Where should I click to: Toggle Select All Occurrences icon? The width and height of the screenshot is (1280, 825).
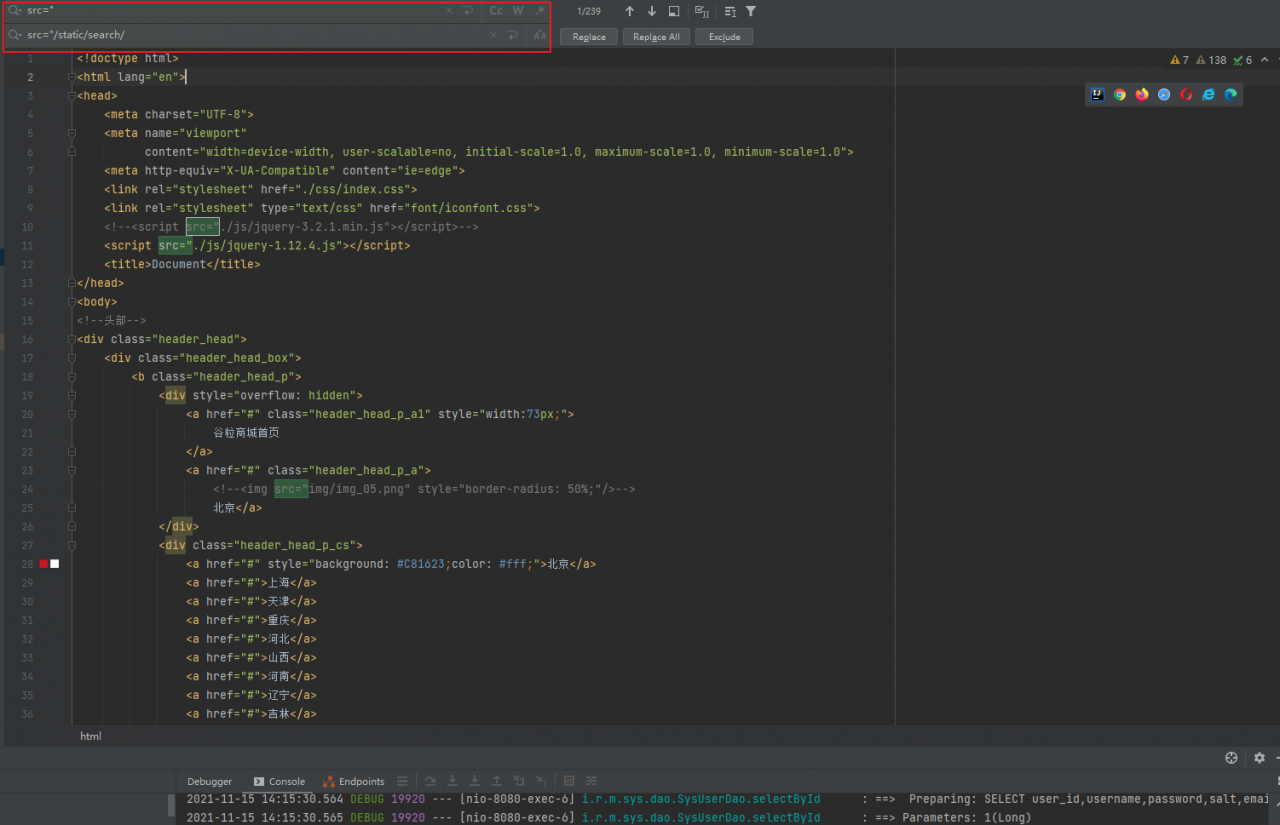tap(703, 11)
